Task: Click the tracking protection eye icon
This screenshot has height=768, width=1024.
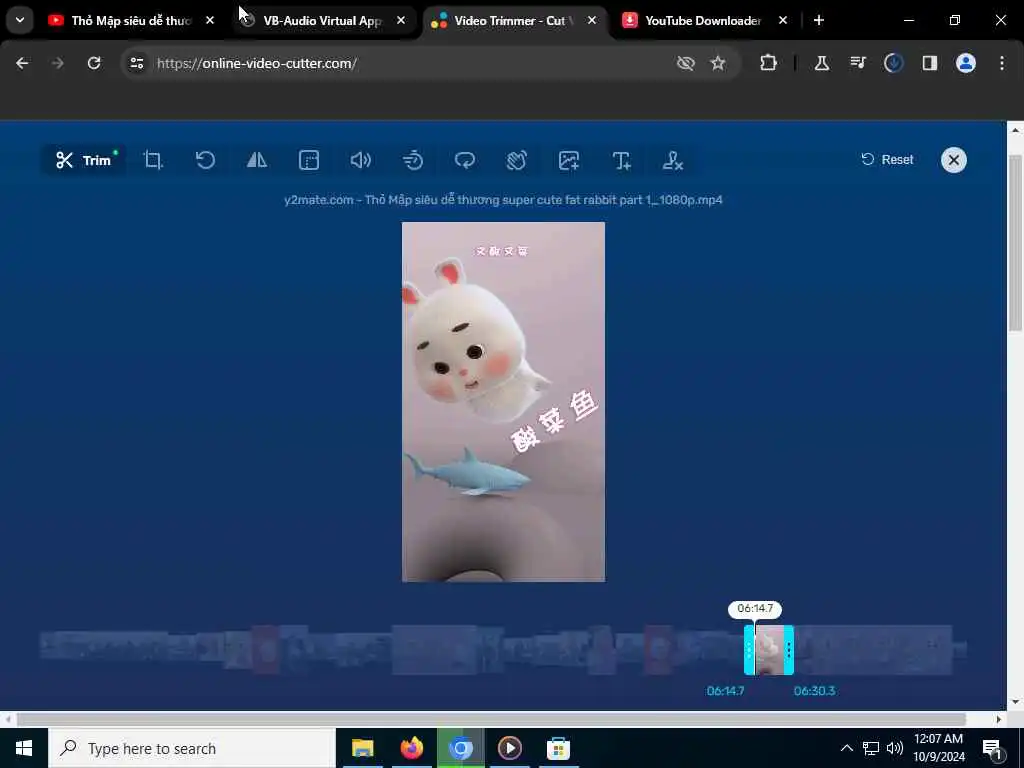Action: (x=685, y=63)
